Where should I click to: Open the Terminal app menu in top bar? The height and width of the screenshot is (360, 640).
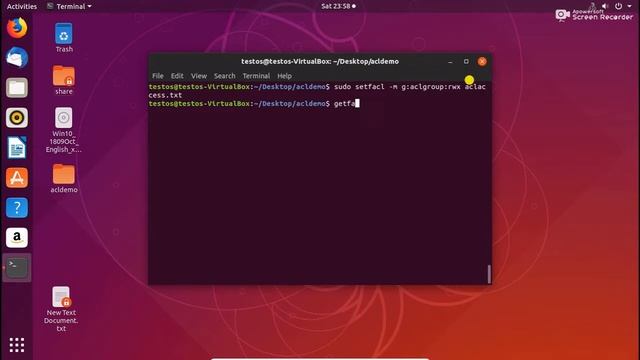(x=69, y=6)
